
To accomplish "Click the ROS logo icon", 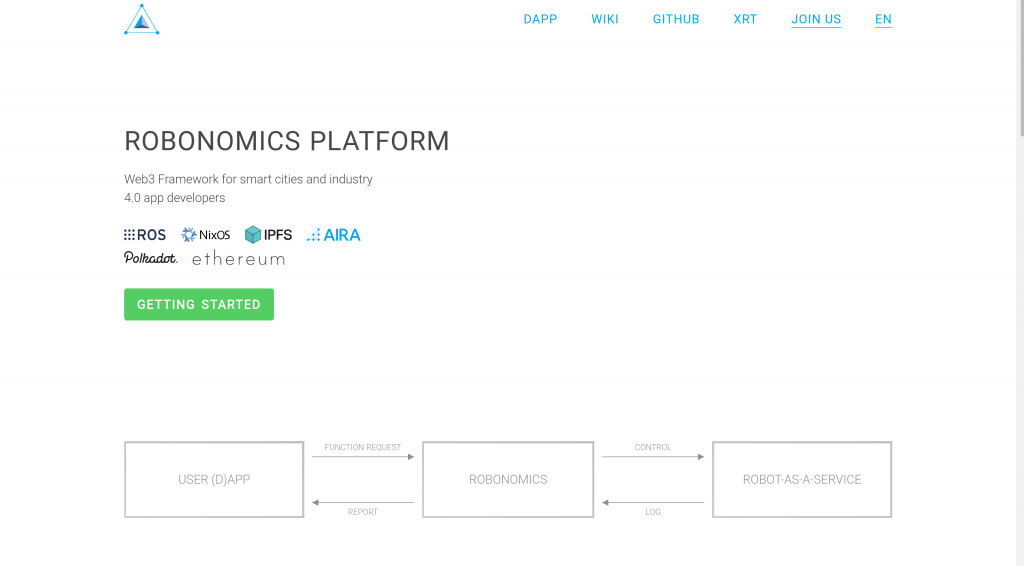I will [x=145, y=235].
